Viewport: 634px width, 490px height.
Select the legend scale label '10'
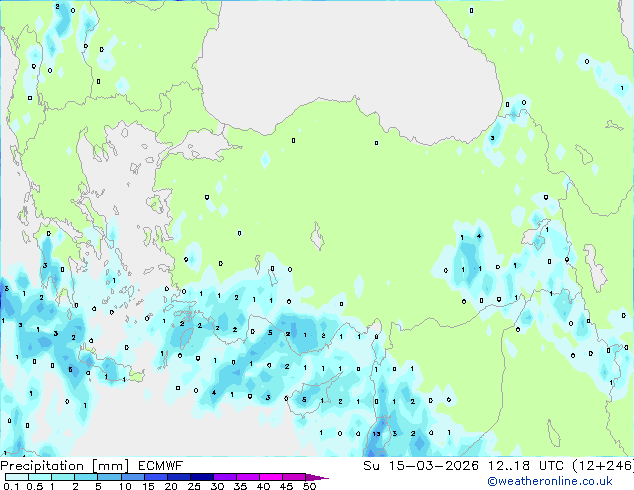125,486
